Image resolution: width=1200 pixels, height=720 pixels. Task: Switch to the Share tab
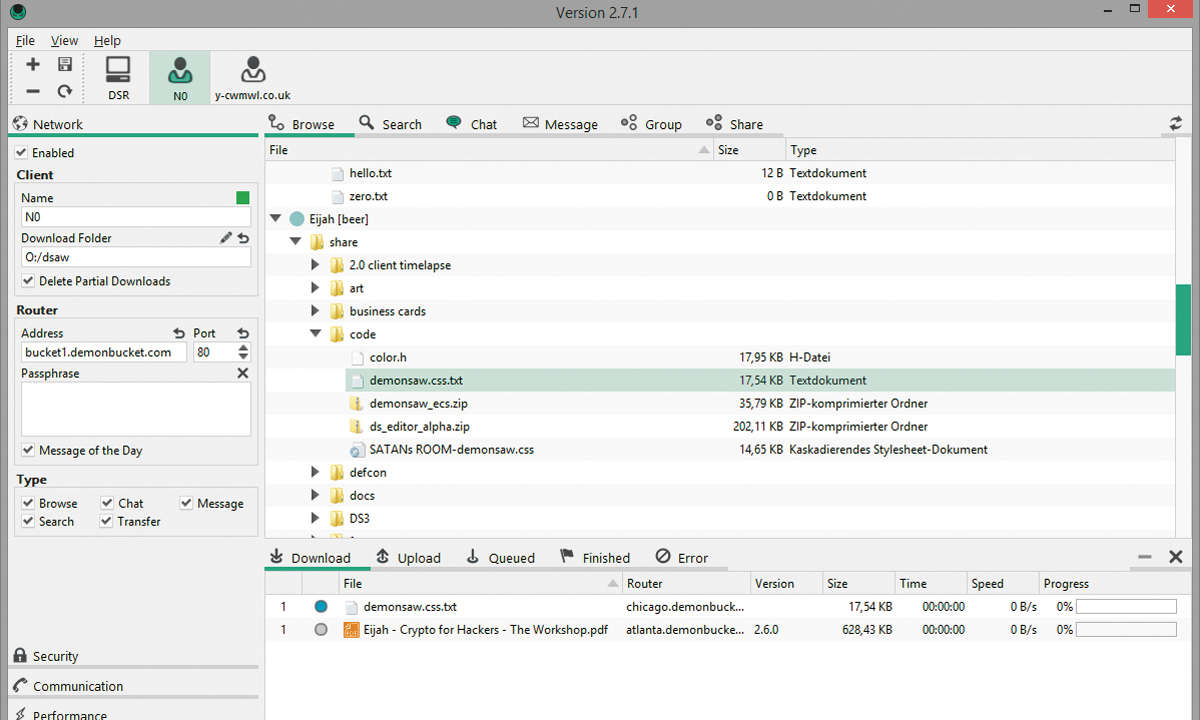(x=734, y=124)
